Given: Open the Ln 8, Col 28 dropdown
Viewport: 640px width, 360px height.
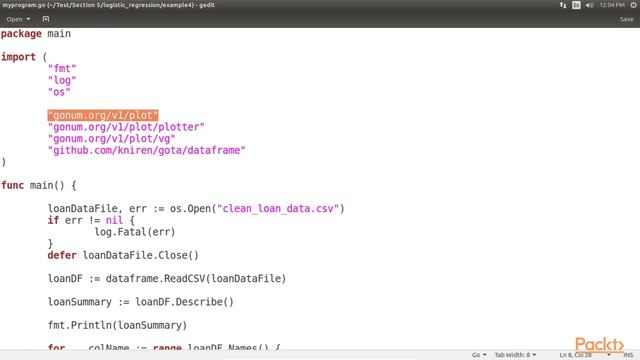Looking at the screenshot, I should coord(585,355).
